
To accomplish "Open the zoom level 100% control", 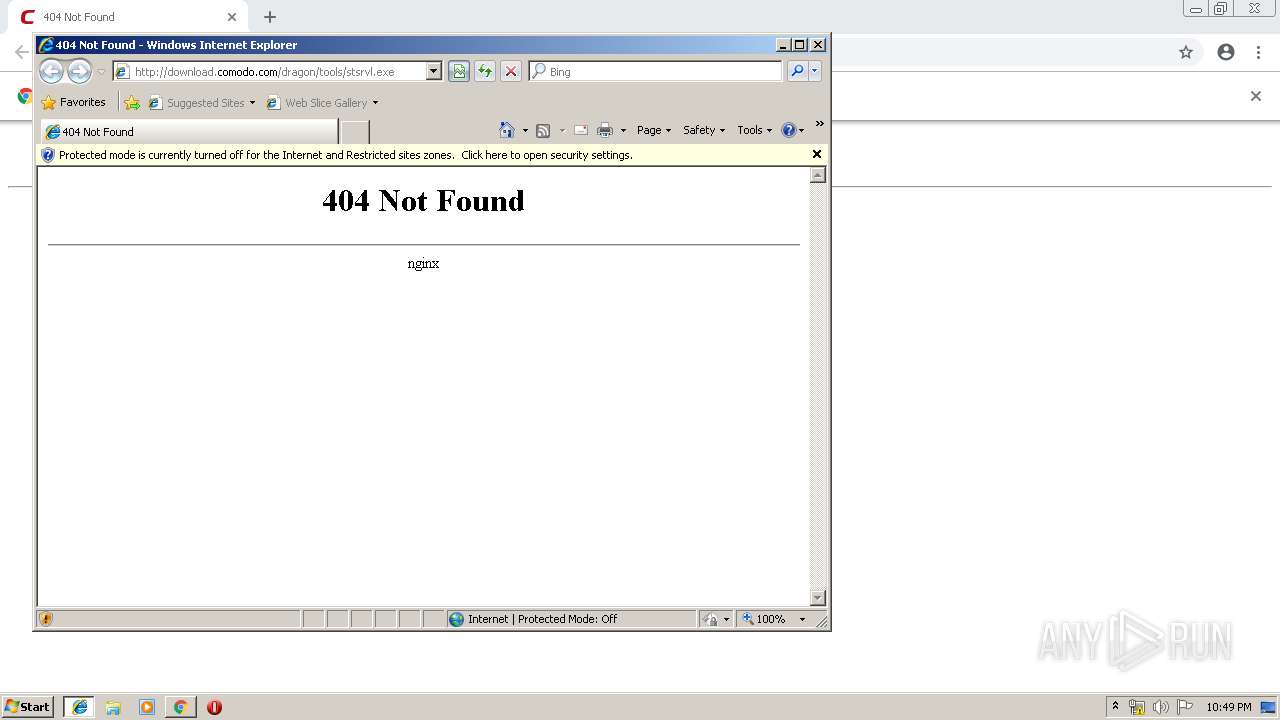I will pyautogui.click(x=766, y=619).
